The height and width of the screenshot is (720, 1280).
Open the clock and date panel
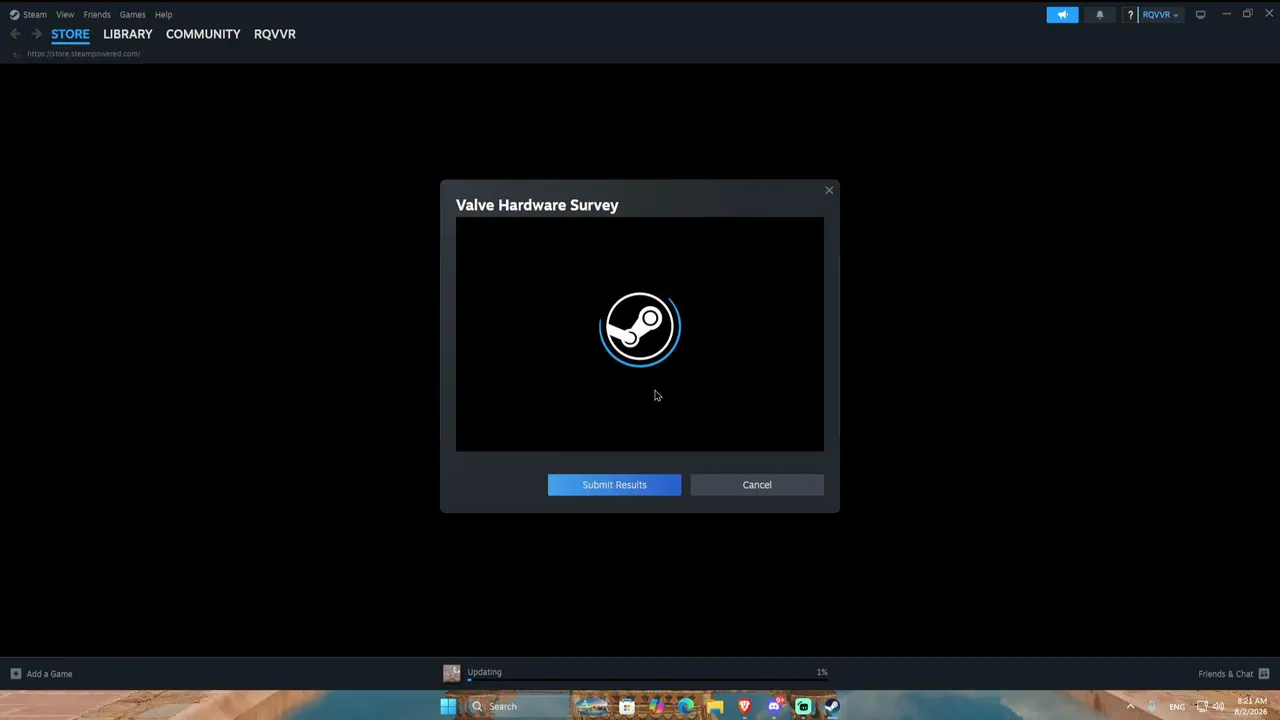[x=1252, y=706]
